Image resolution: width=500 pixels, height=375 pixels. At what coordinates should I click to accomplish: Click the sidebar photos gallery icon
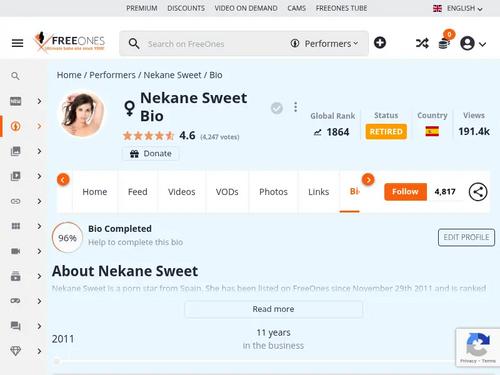15,151
